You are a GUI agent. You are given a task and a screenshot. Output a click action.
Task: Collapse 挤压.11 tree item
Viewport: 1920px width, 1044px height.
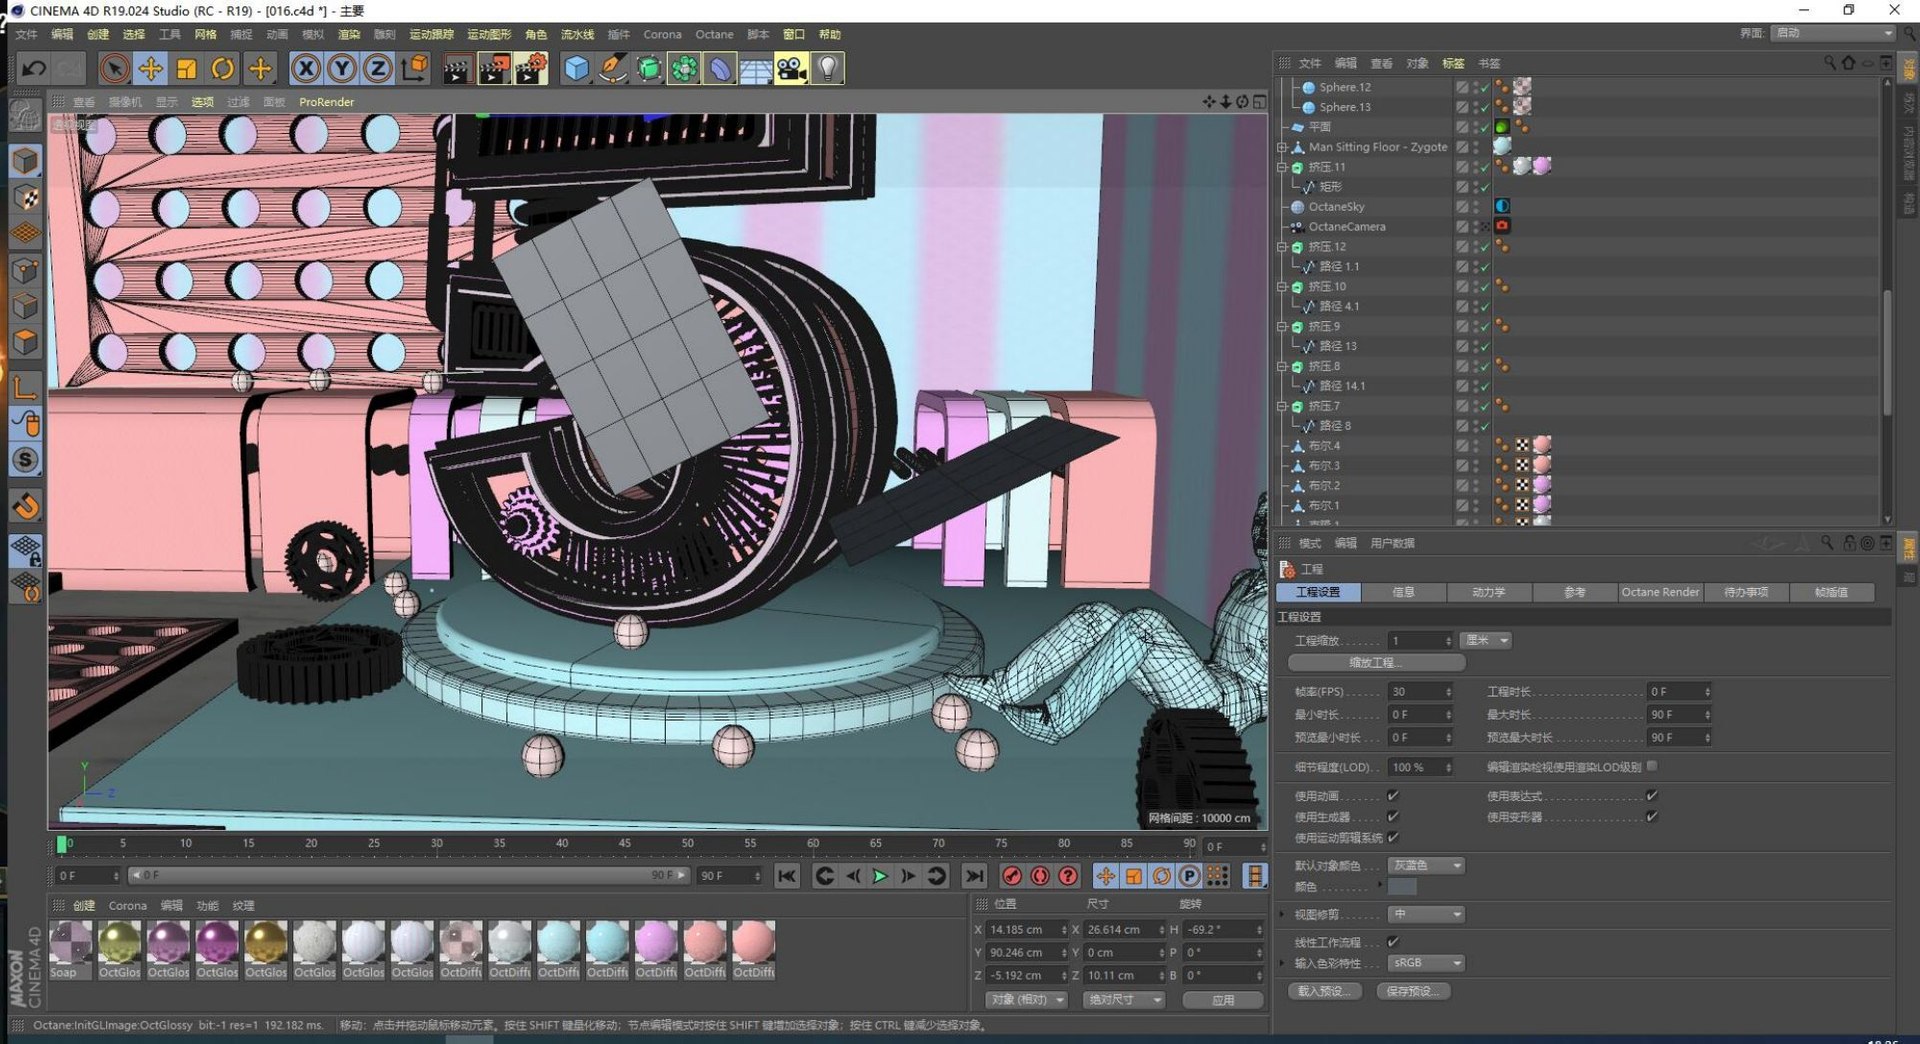tap(1282, 167)
